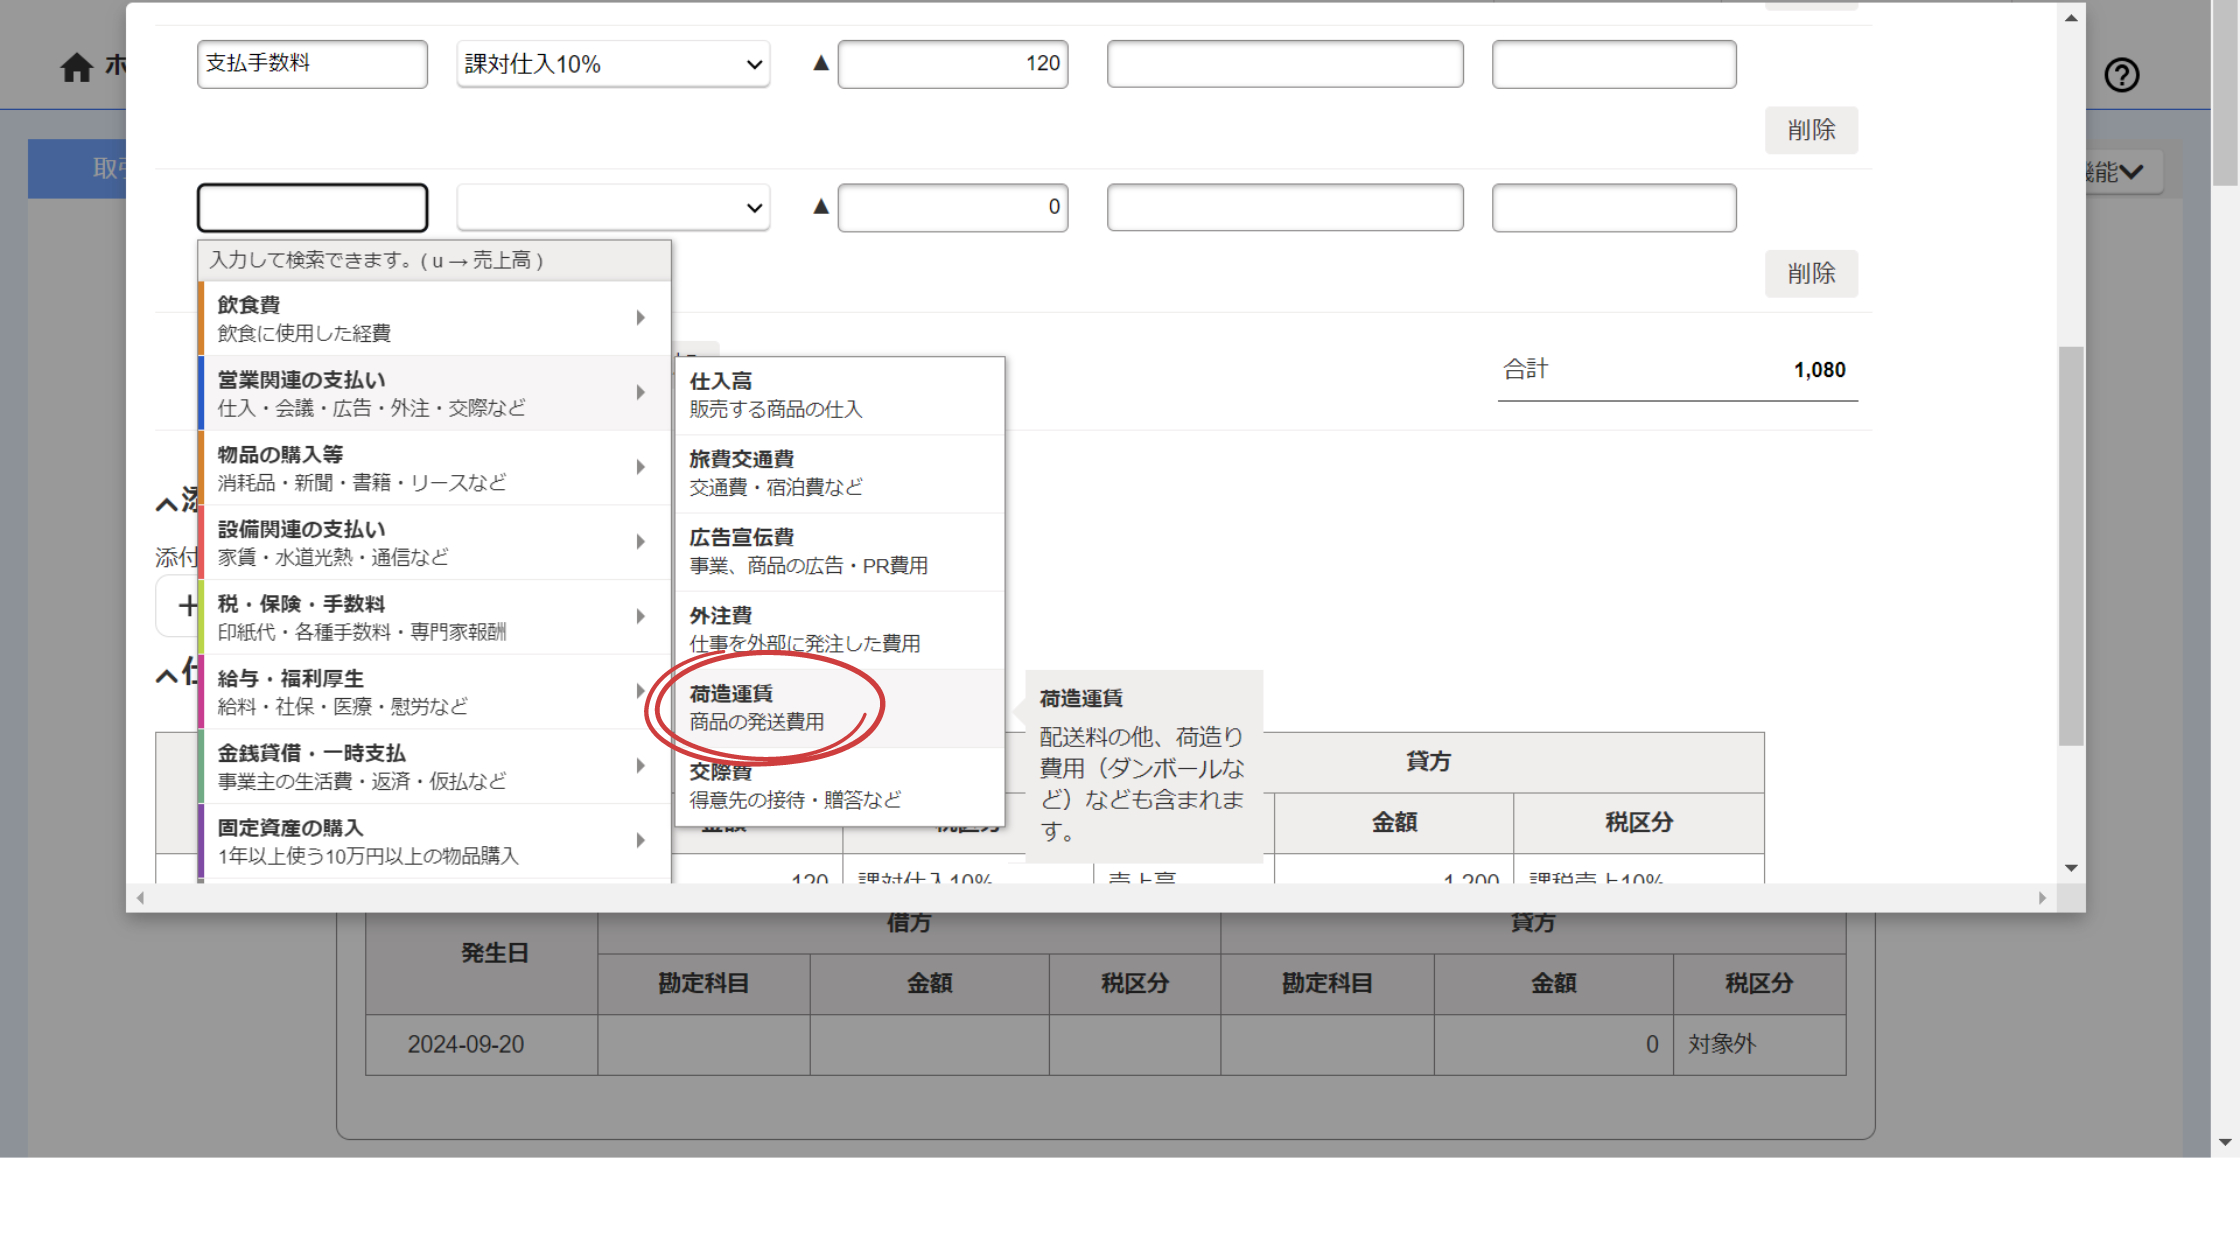Click 削除 for the empty row
This screenshot has height=1260, width=2240.
click(x=1810, y=274)
